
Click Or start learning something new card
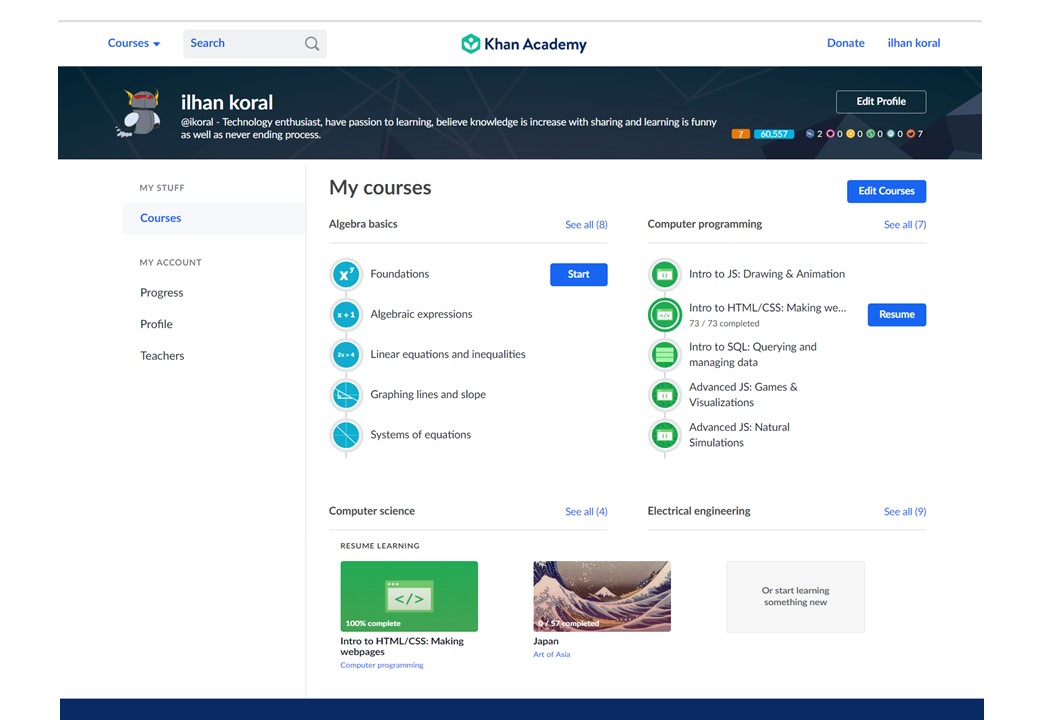[795, 597]
